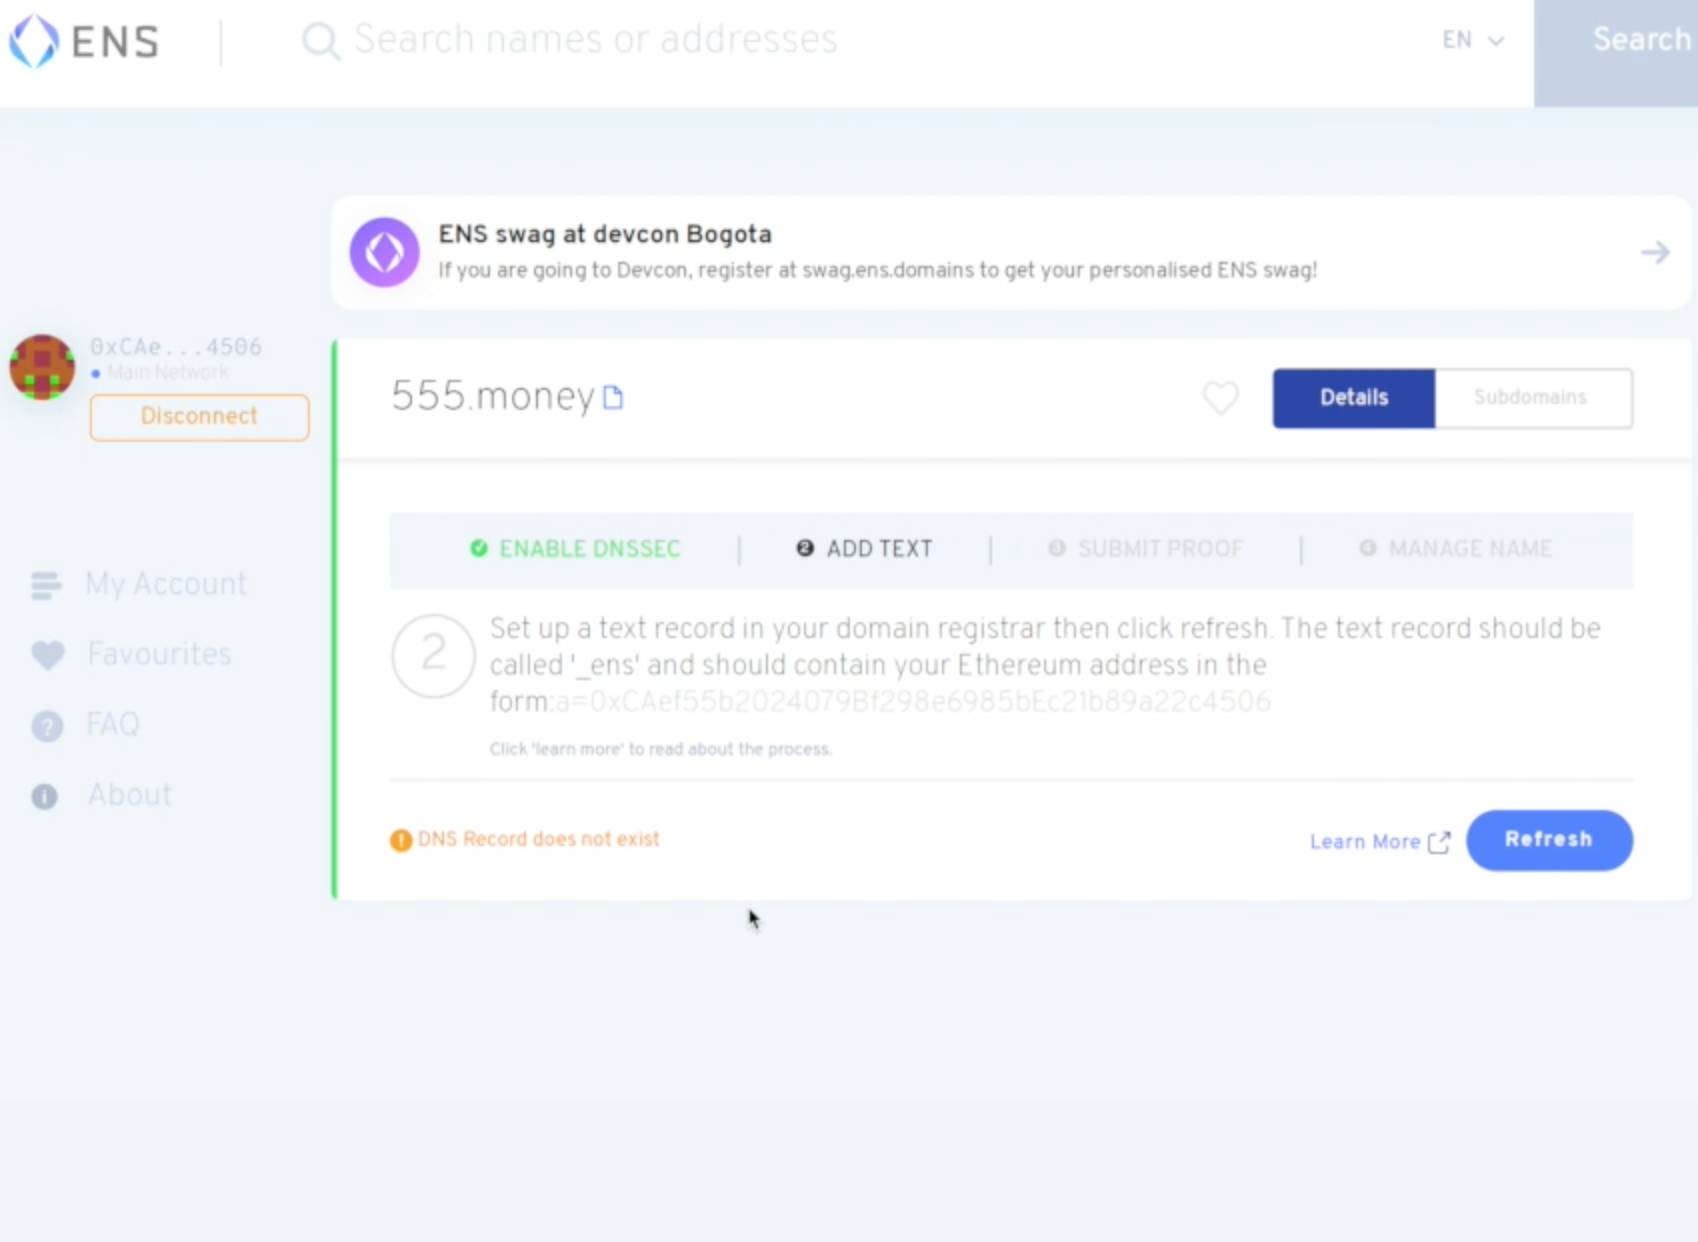Open banner with right arrow icon
The height and width of the screenshot is (1242, 1698).
point(1655,252)
